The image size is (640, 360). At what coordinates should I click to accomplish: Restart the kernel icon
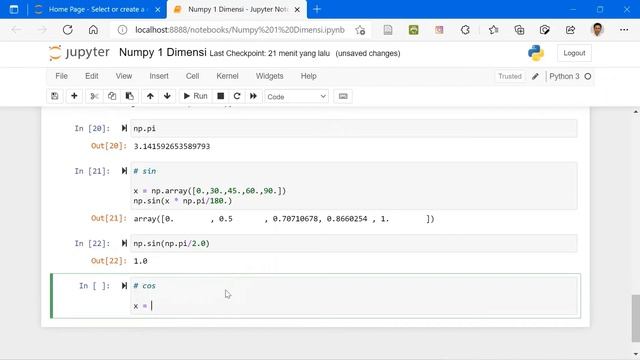(x=237, y=96)
